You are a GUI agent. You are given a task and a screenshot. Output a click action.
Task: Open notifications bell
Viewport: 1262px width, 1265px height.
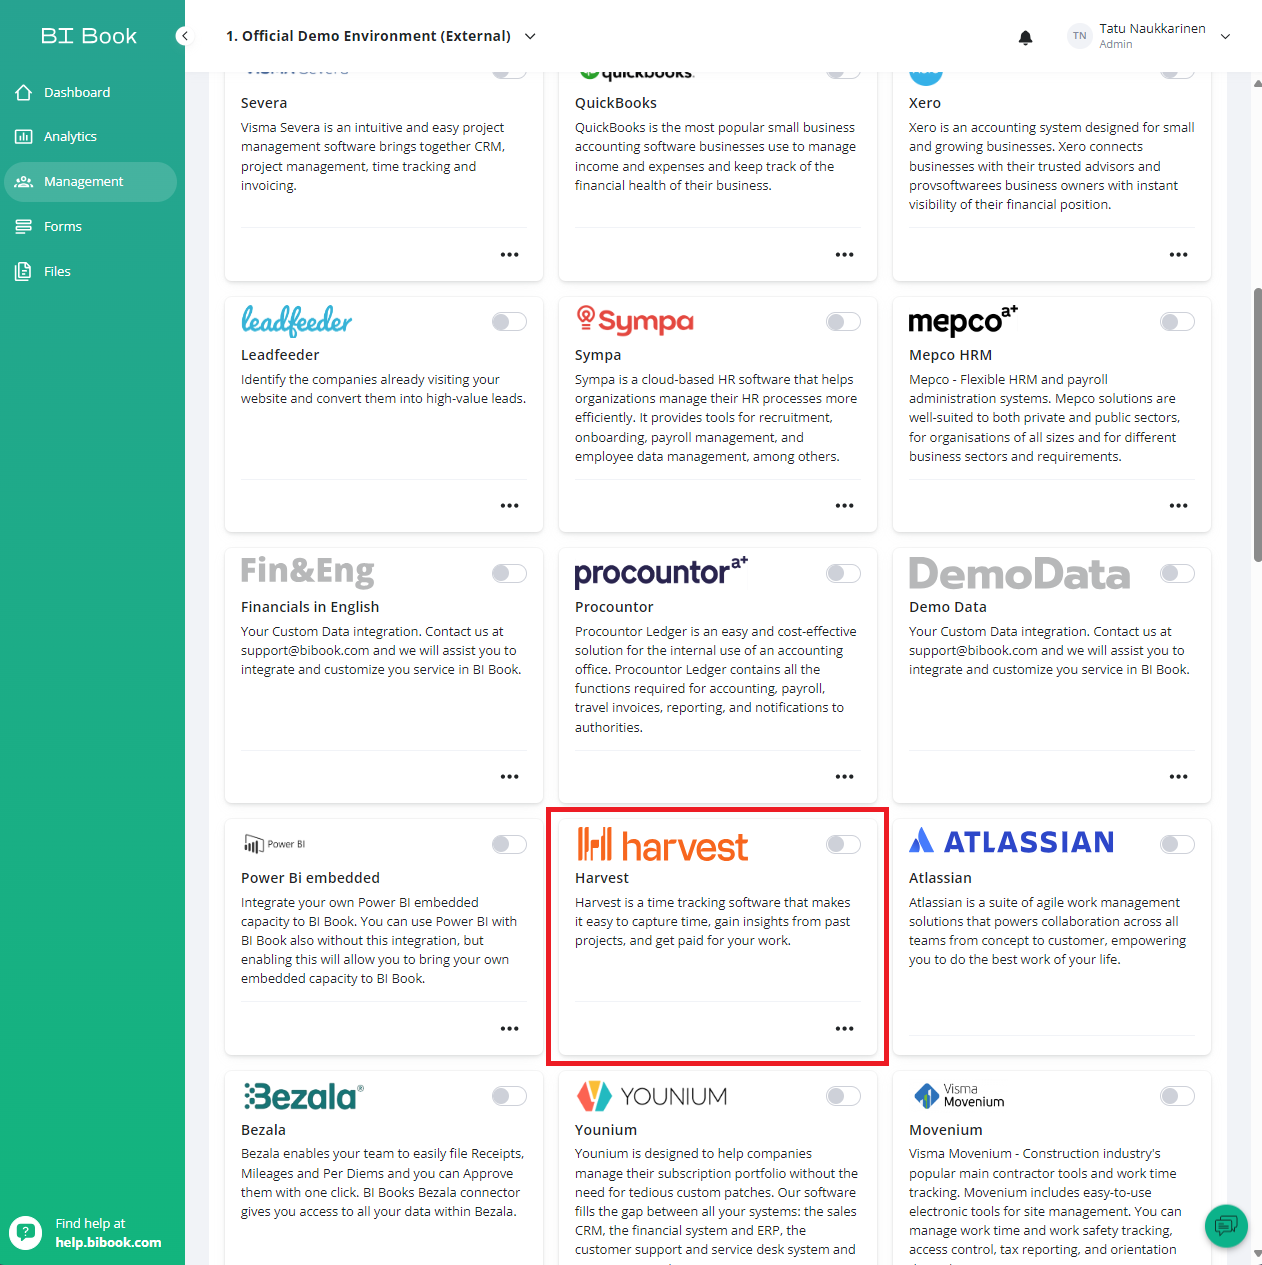[1025, 37]
